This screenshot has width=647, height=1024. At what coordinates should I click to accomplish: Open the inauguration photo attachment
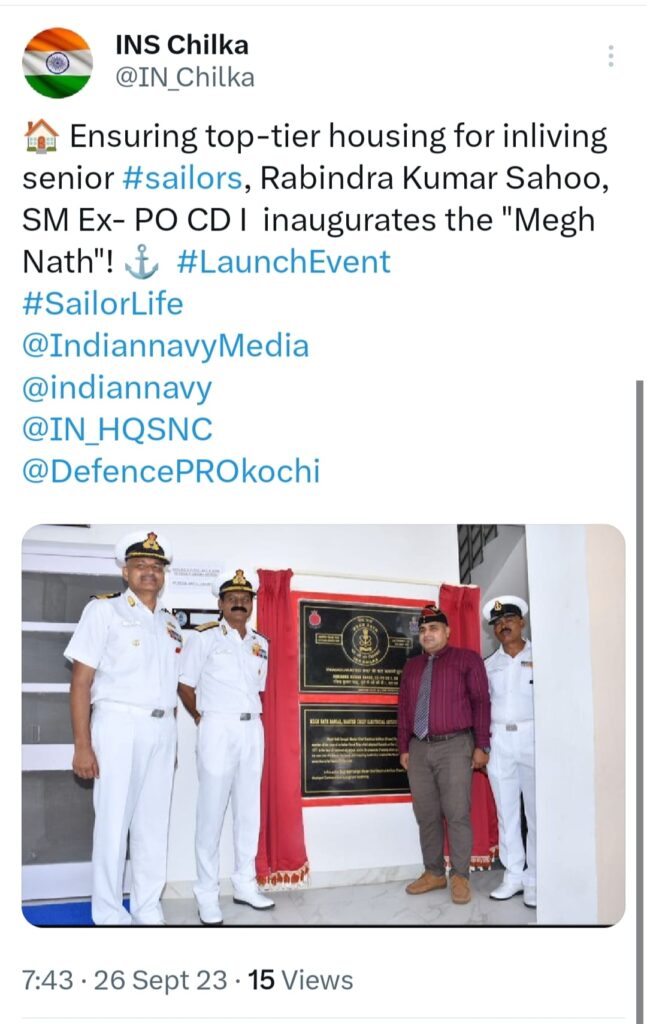click(324, 725)
